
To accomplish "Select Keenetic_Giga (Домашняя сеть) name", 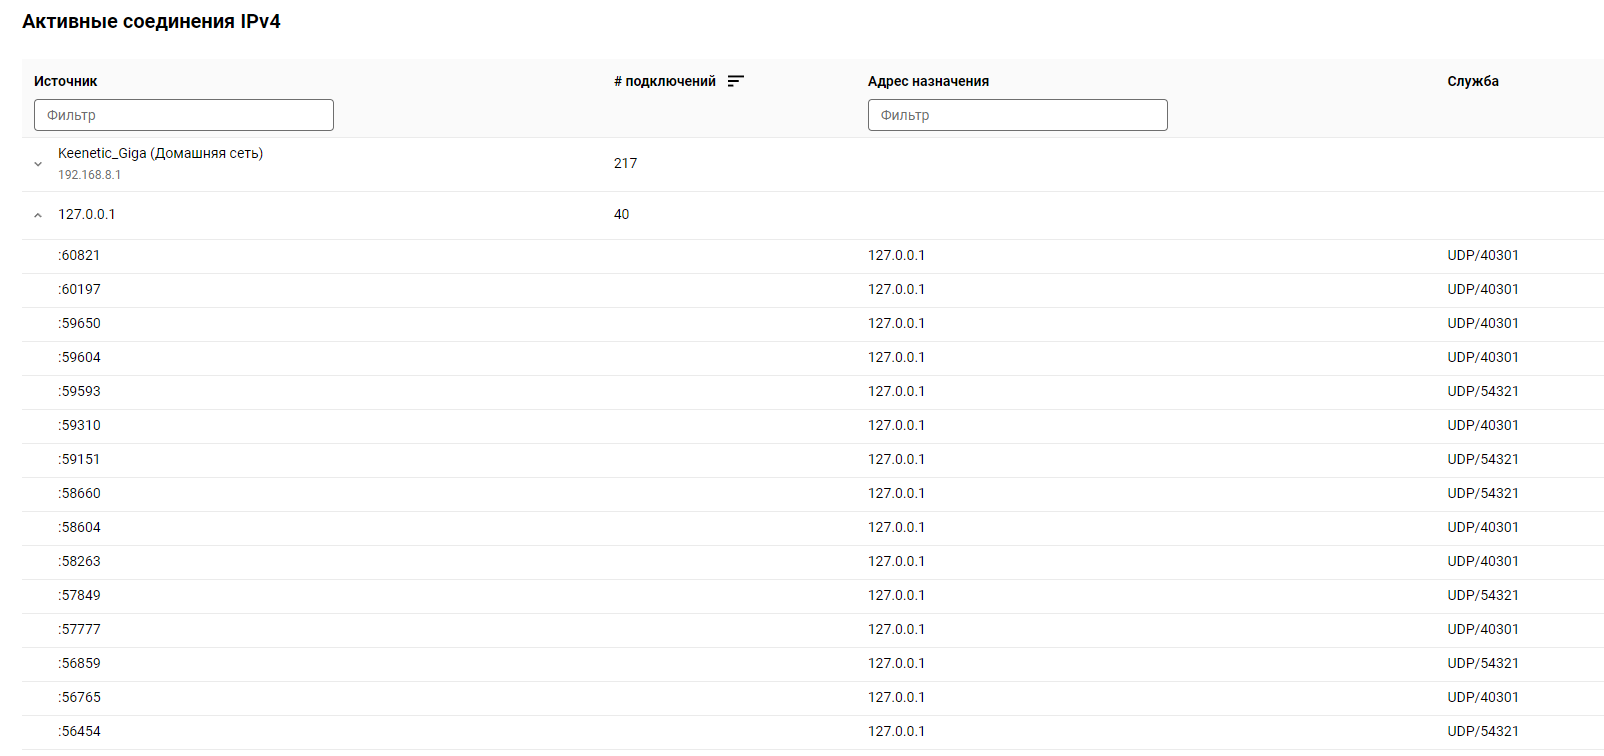I will (x=160, y=153).
